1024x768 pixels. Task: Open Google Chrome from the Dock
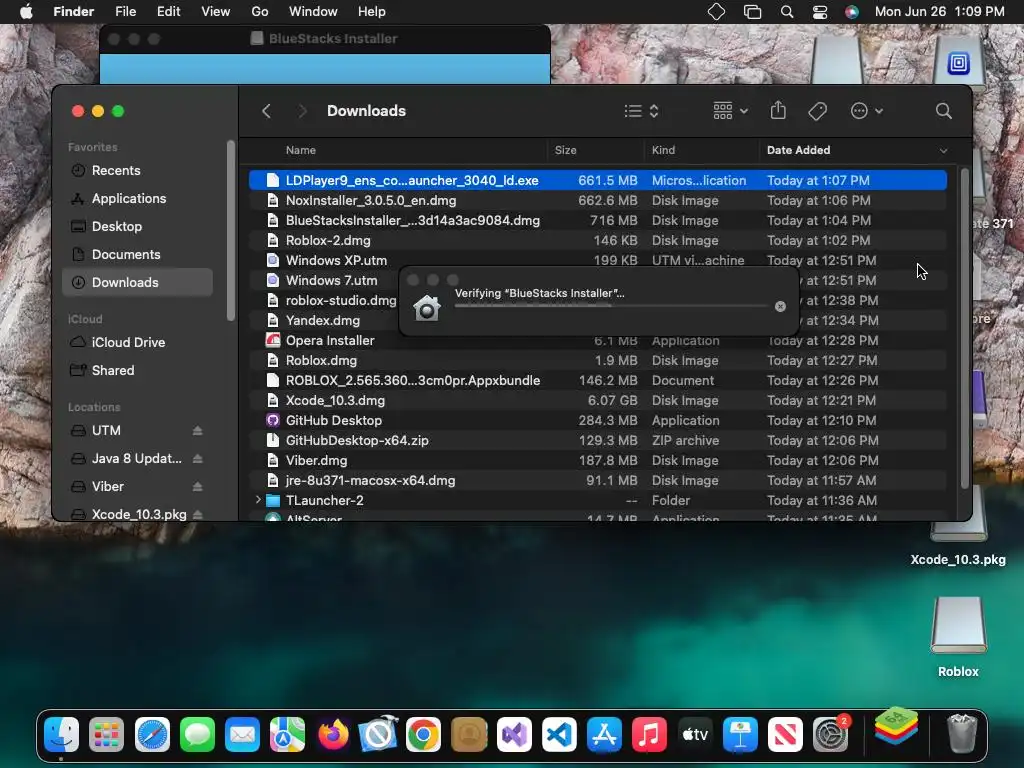[x=423, y=735]
